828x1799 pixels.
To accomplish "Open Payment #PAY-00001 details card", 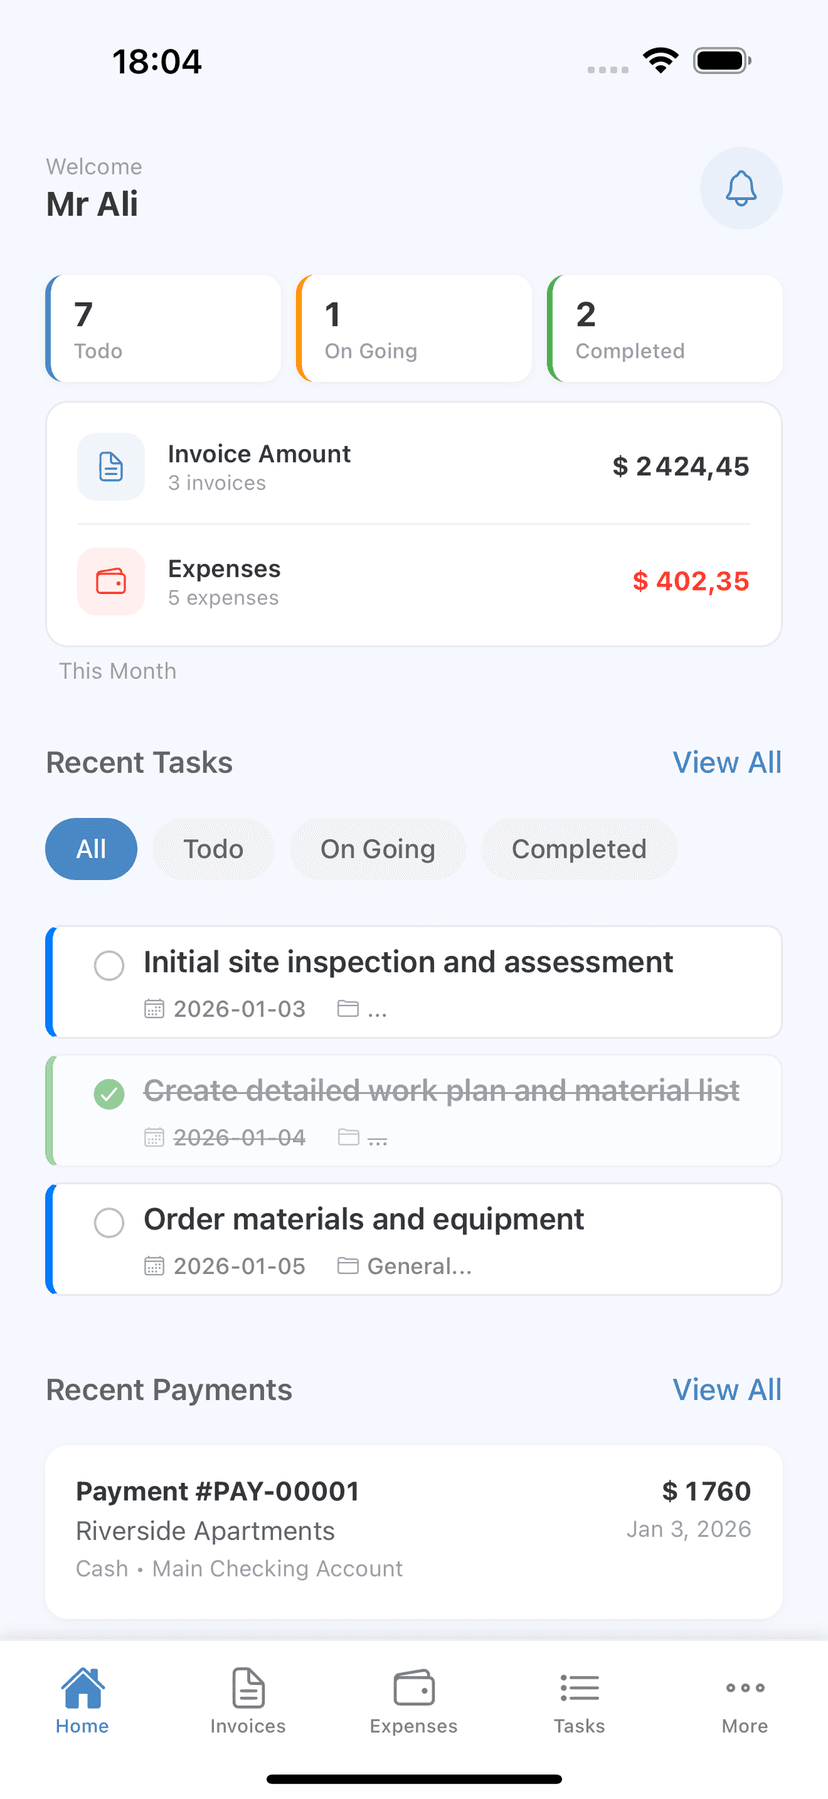I will click(414, 1530).
